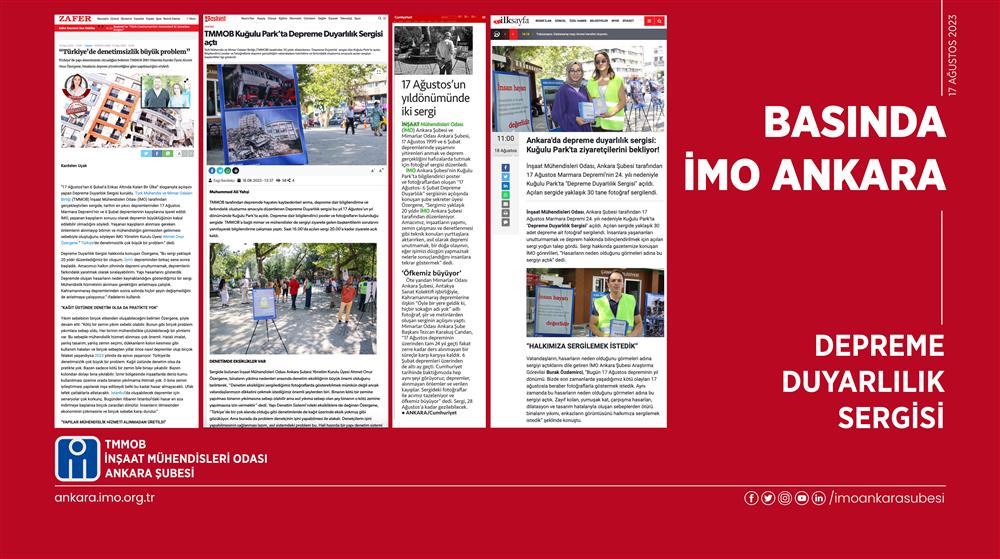The height and width of the screenshot is (559, 1000).
Task: Share ilksayfa article via LinkedIn icon
Action: tap(505, 186)
